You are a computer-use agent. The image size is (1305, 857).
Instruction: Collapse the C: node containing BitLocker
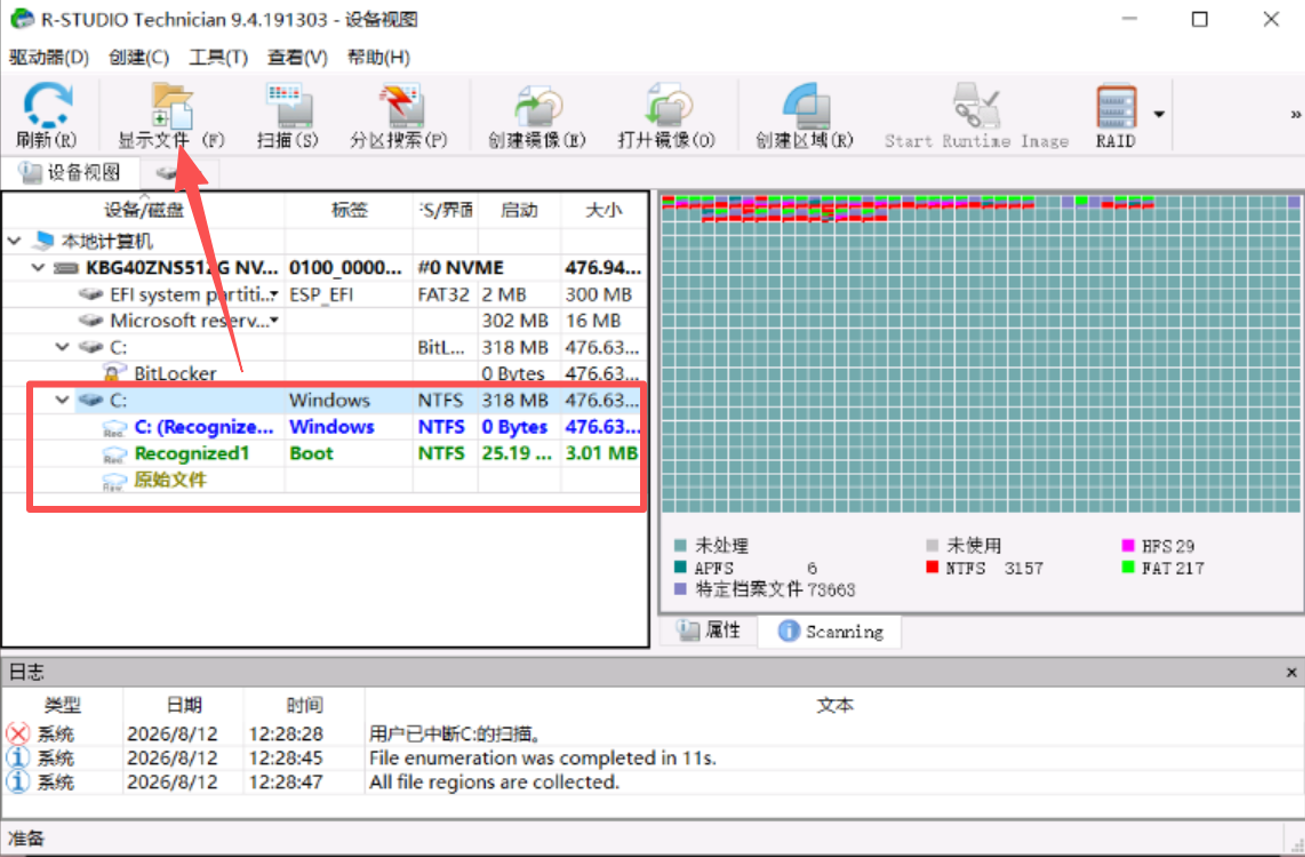pos(63,347)
